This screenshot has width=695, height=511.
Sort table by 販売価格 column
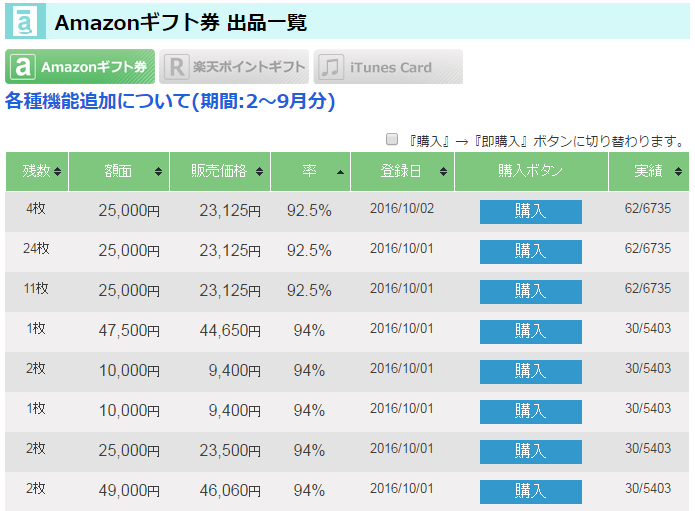[x=220, y=172]
